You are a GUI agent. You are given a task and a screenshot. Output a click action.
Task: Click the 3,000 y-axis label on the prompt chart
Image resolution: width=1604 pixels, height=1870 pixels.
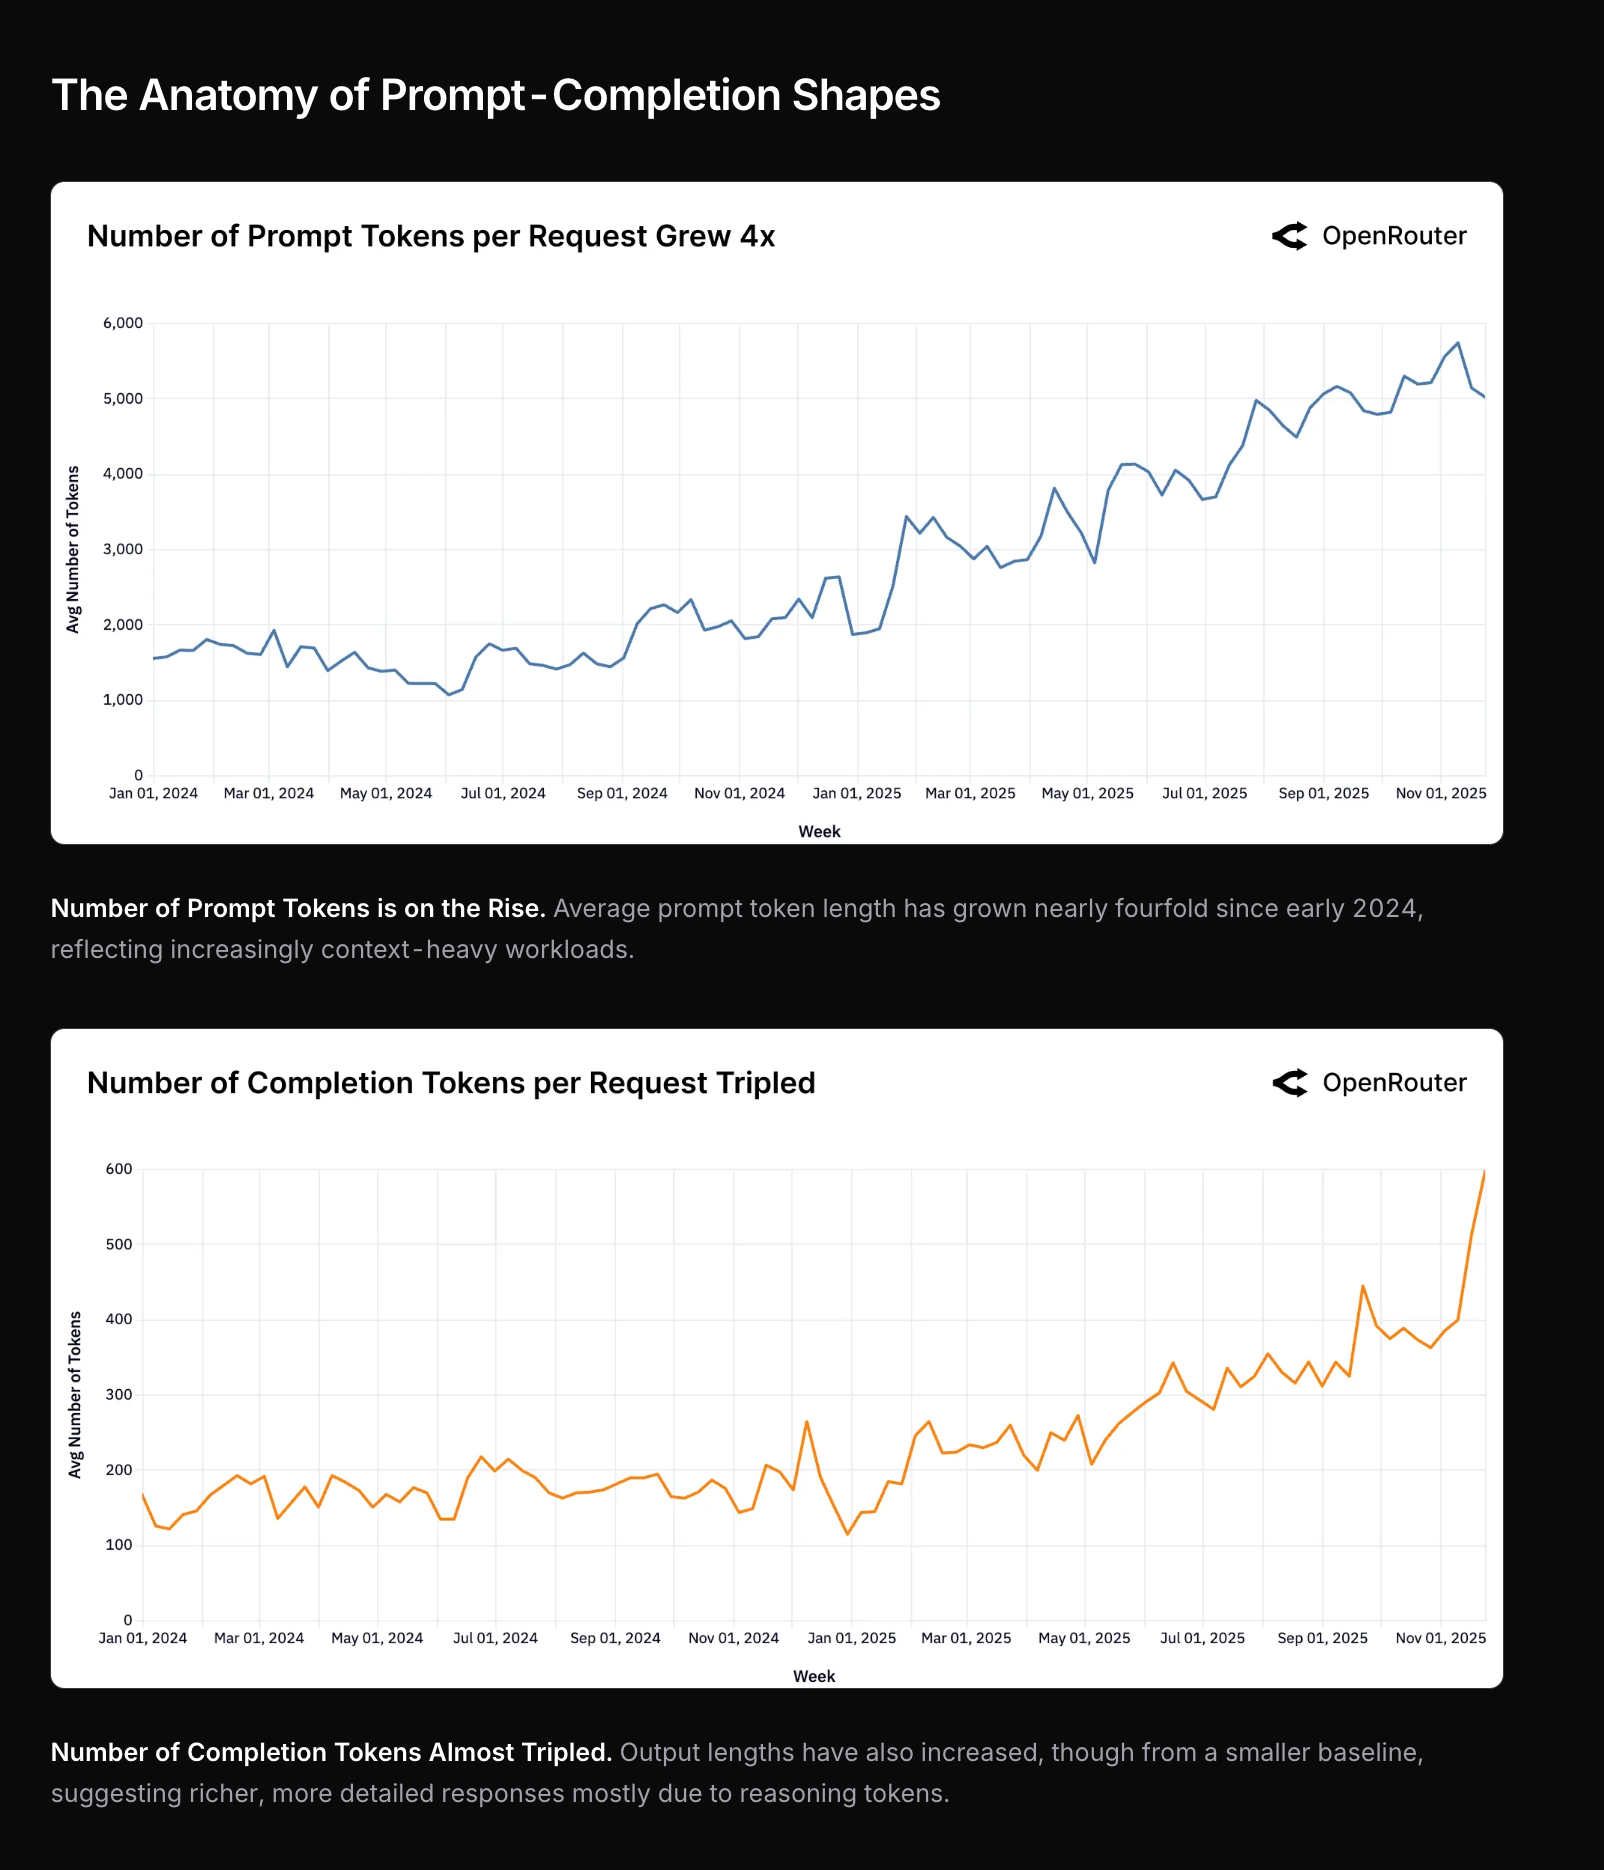[123, 549]
